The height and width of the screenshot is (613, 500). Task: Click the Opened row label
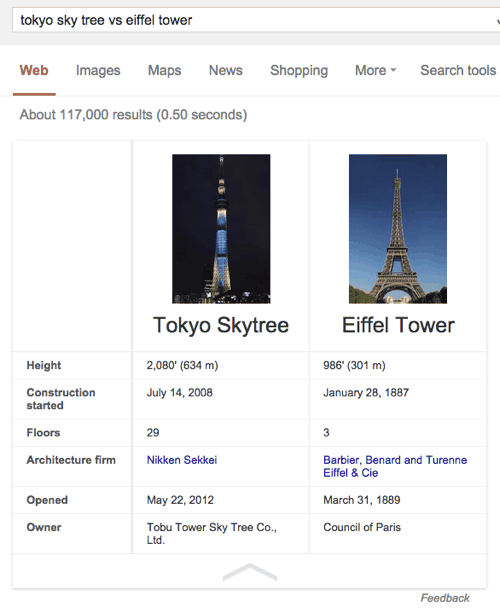[x=47, y=500]
